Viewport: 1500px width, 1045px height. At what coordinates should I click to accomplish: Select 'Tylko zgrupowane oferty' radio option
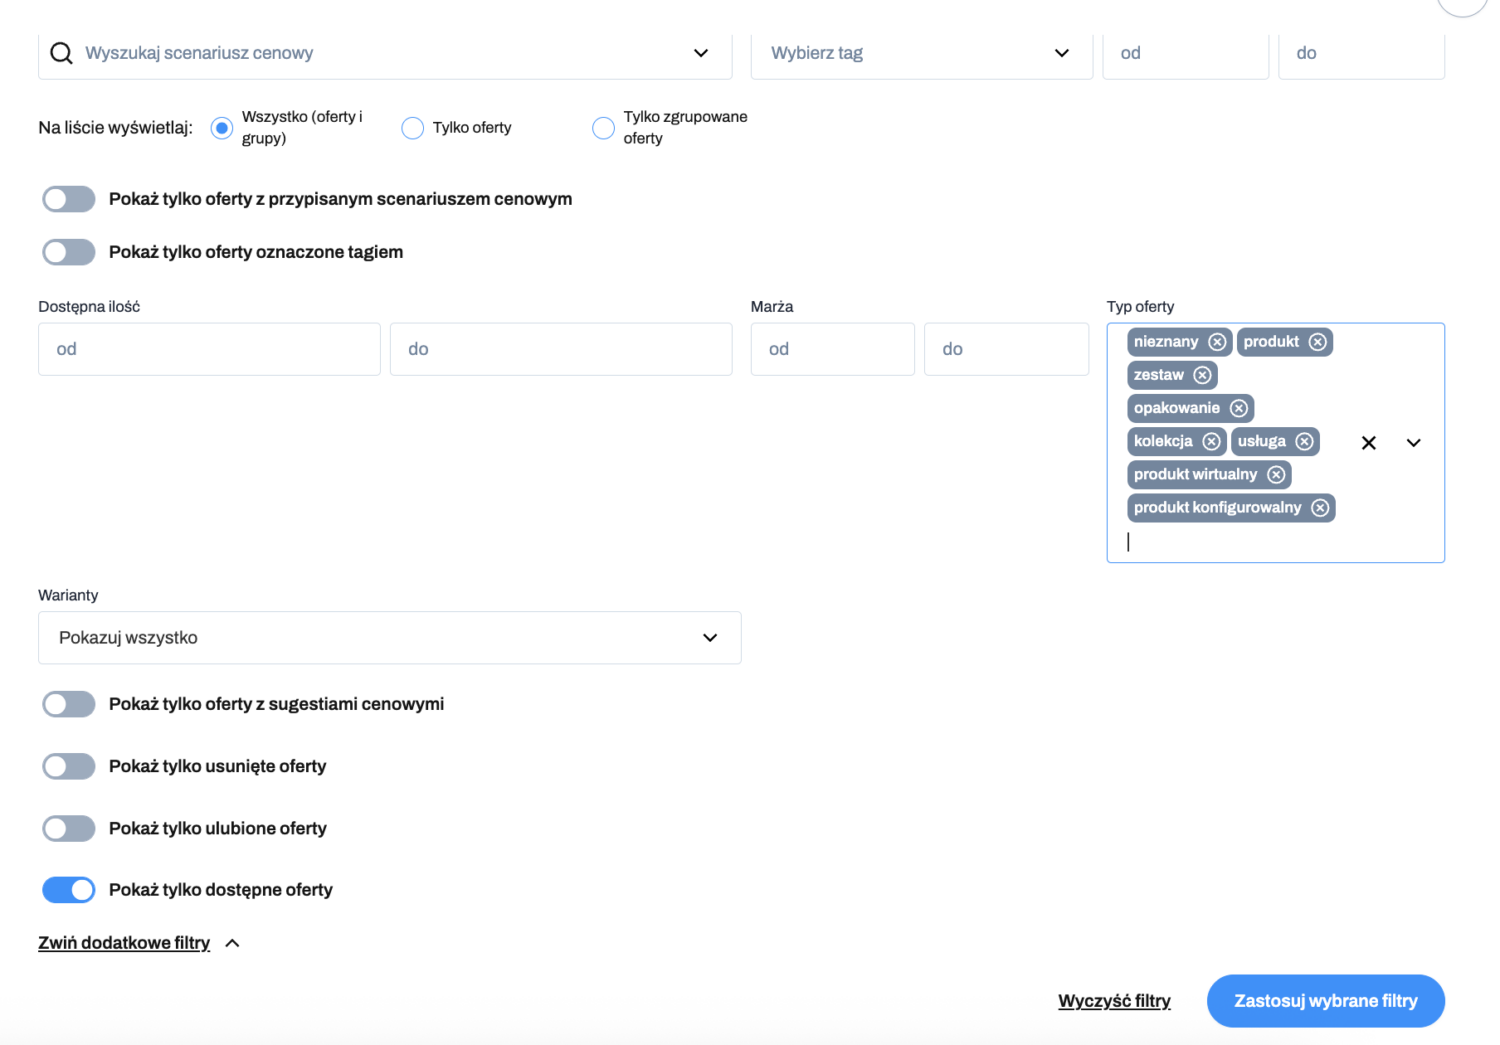tap(603, 128)
